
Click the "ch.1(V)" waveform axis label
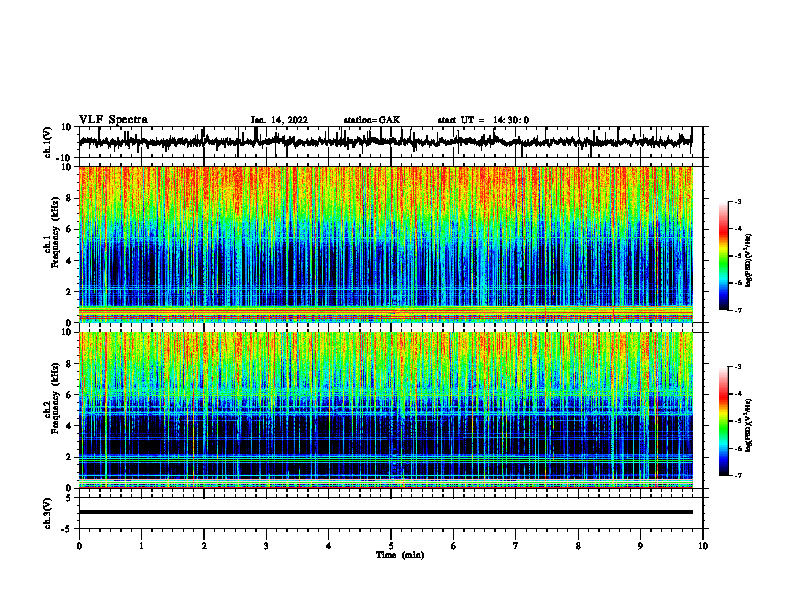[48, 142]
